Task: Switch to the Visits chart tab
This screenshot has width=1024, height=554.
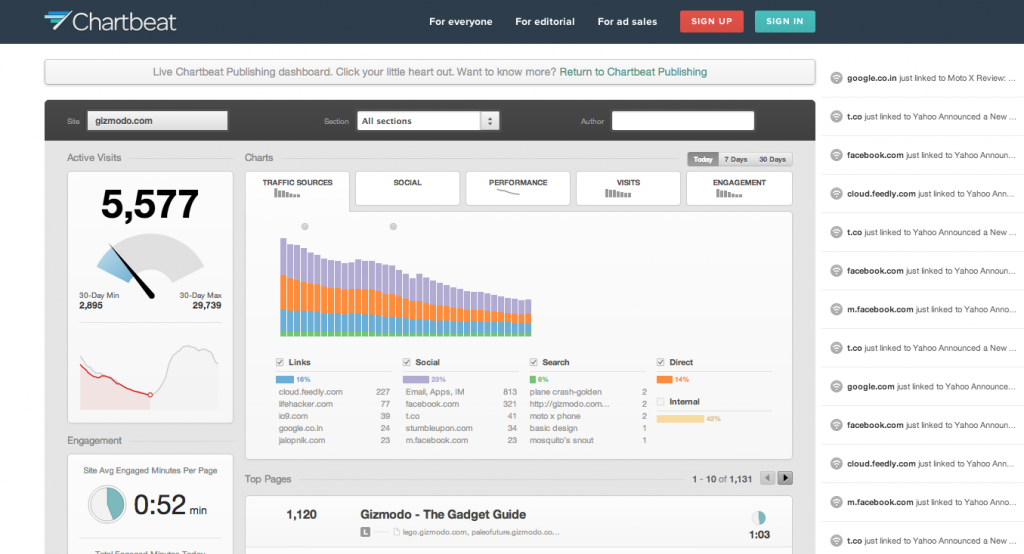Action: pyautogui.click(x=628, y=188)
